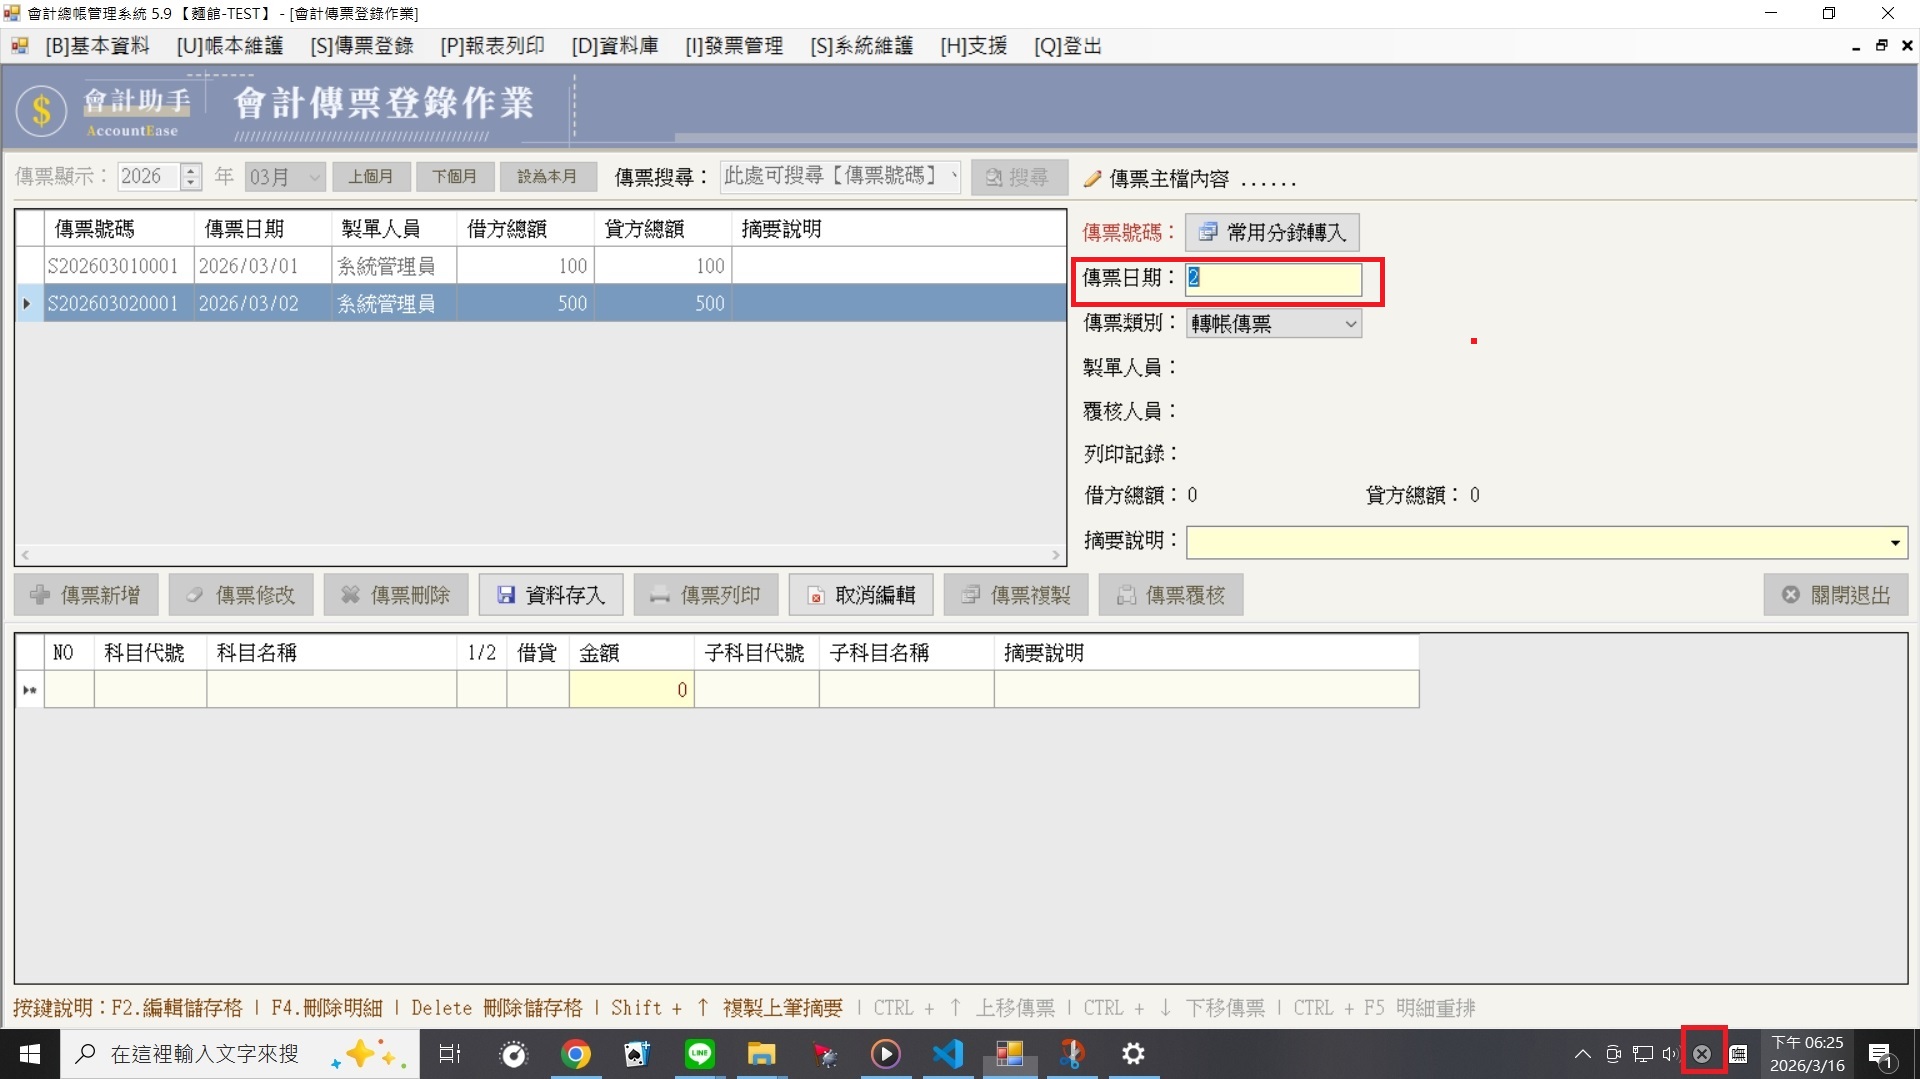Open the LINE app in the taskbar

699,1054
